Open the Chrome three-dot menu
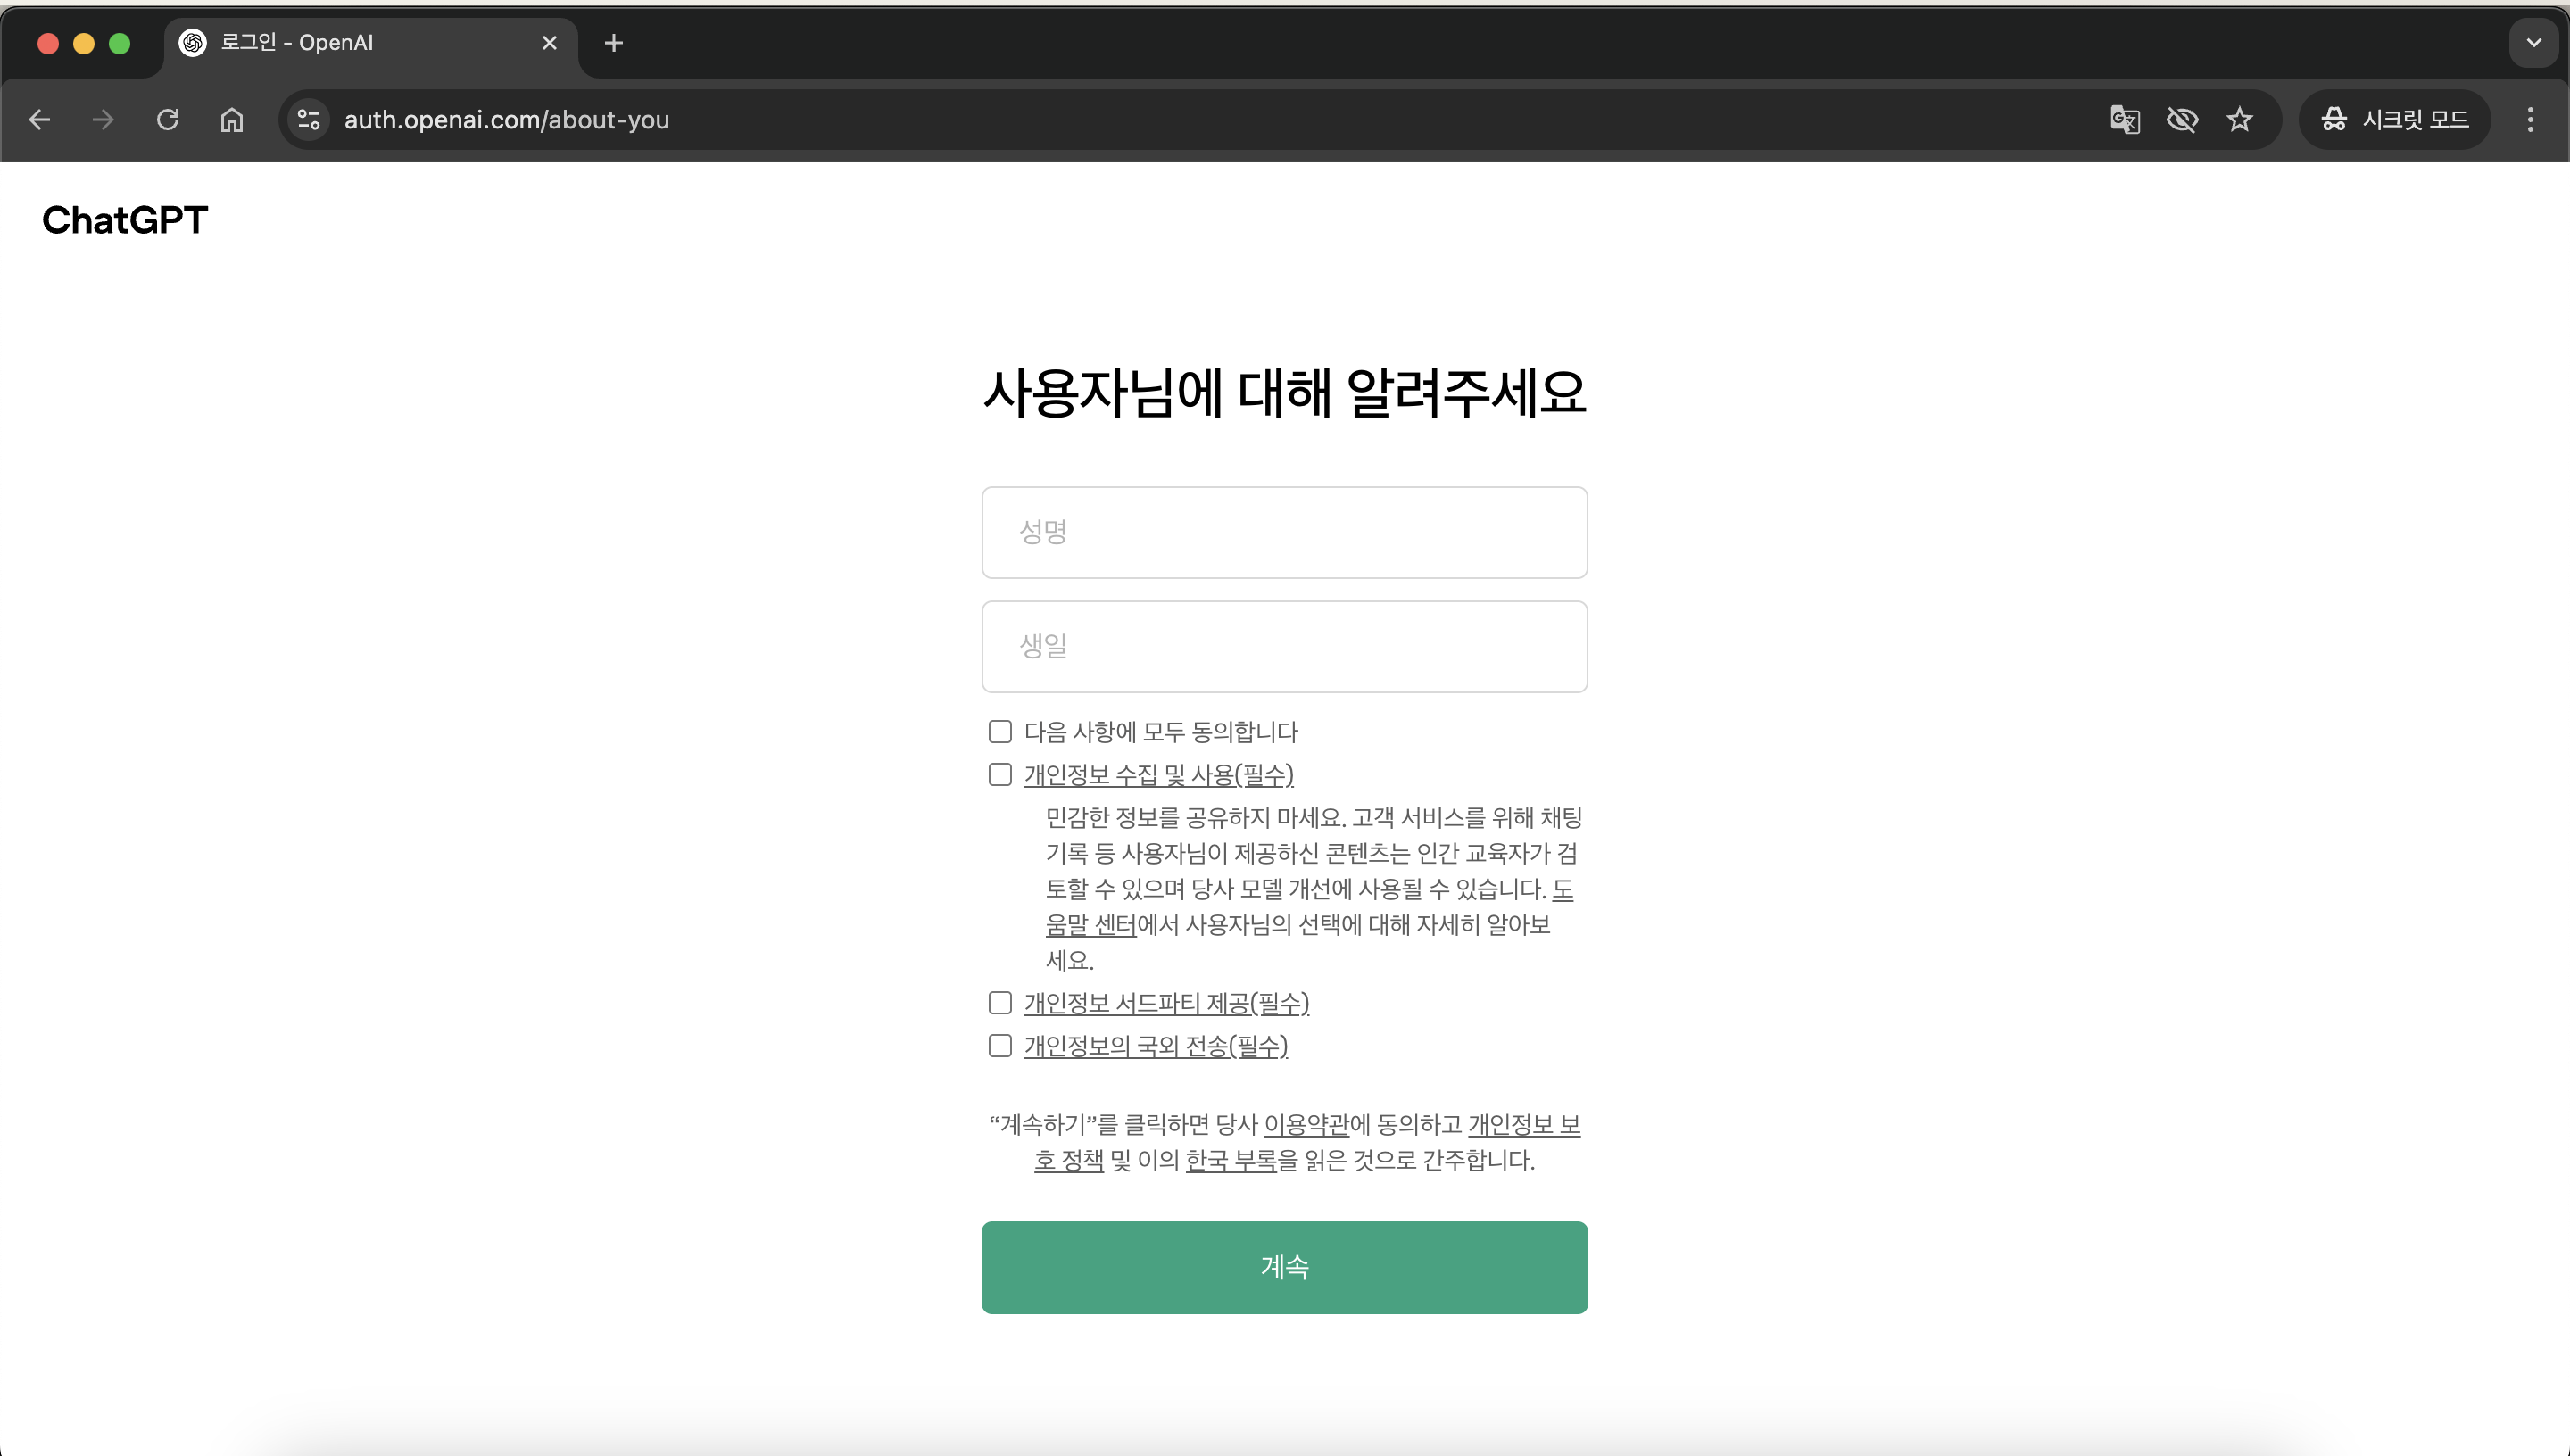The height and width of the screenshot is (1456, 2570). point(2530,120)
